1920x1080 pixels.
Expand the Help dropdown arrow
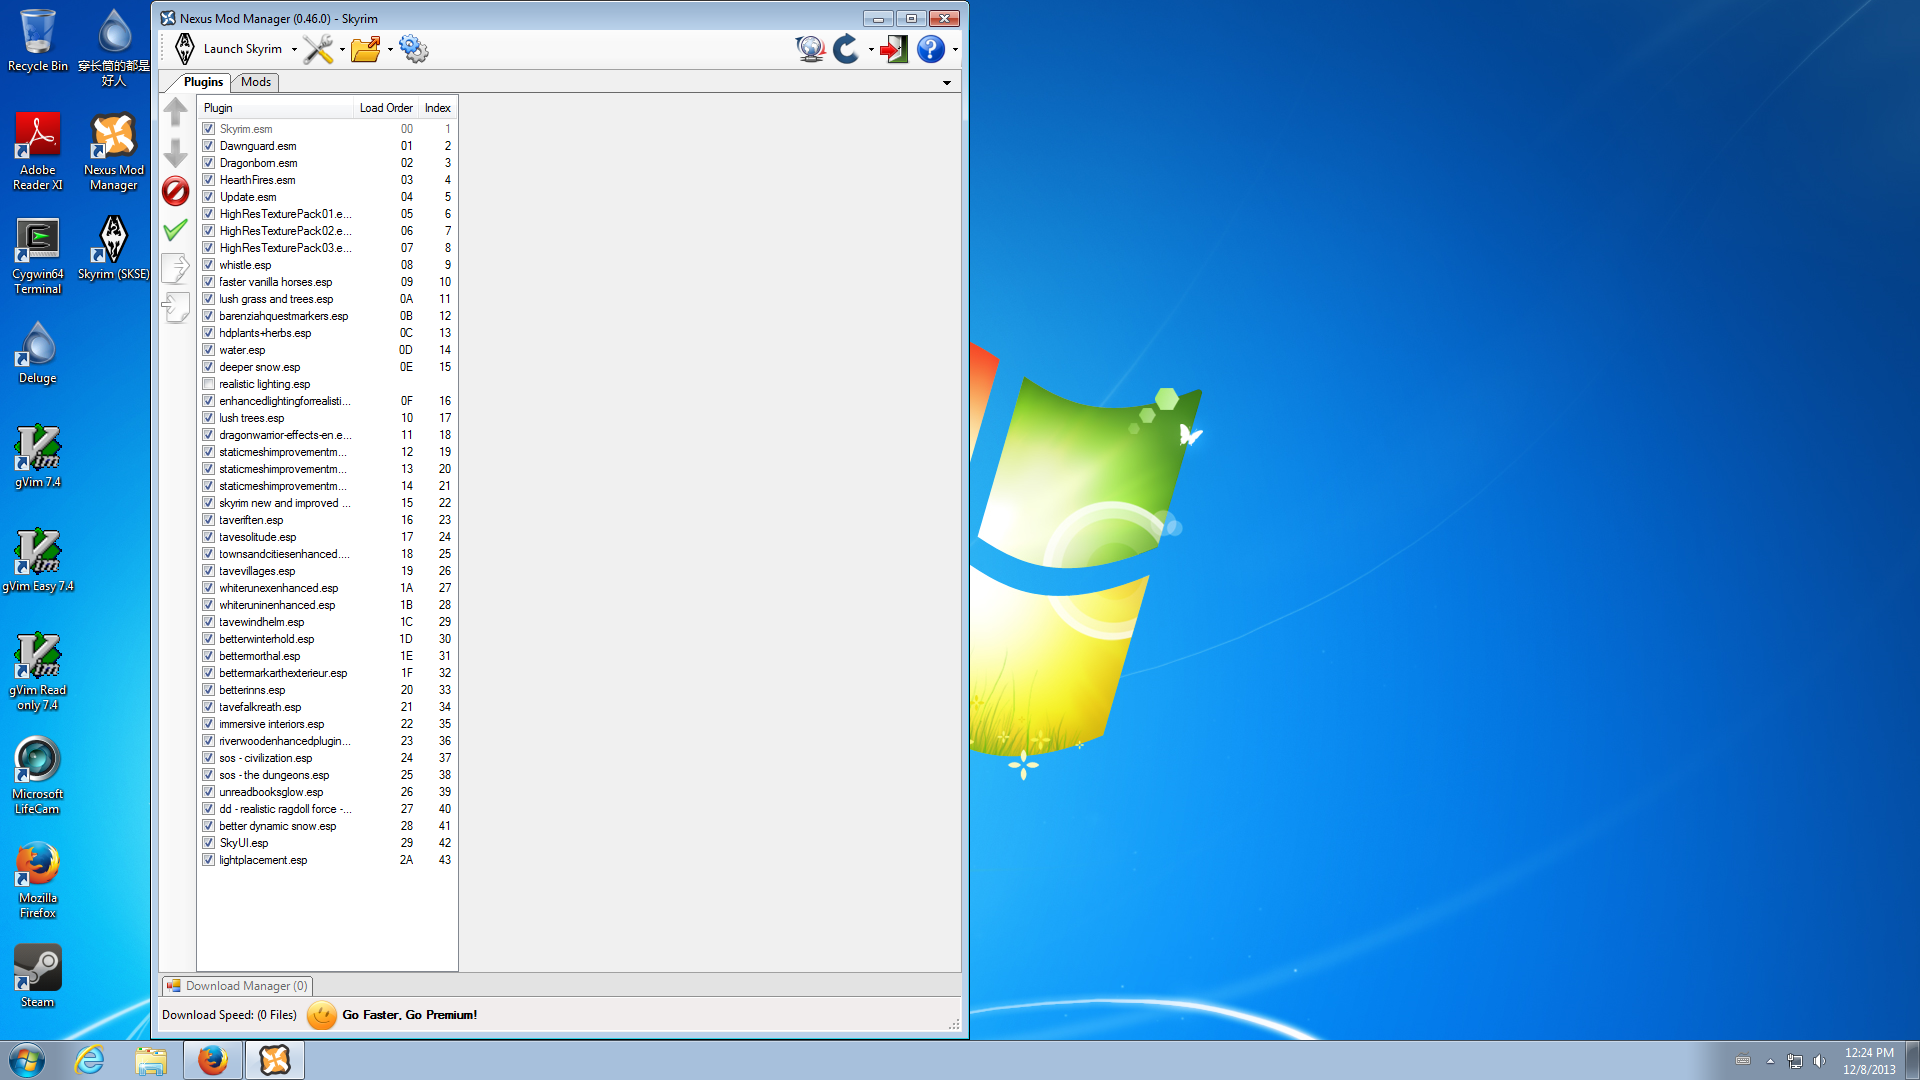(x=955, y=49)
